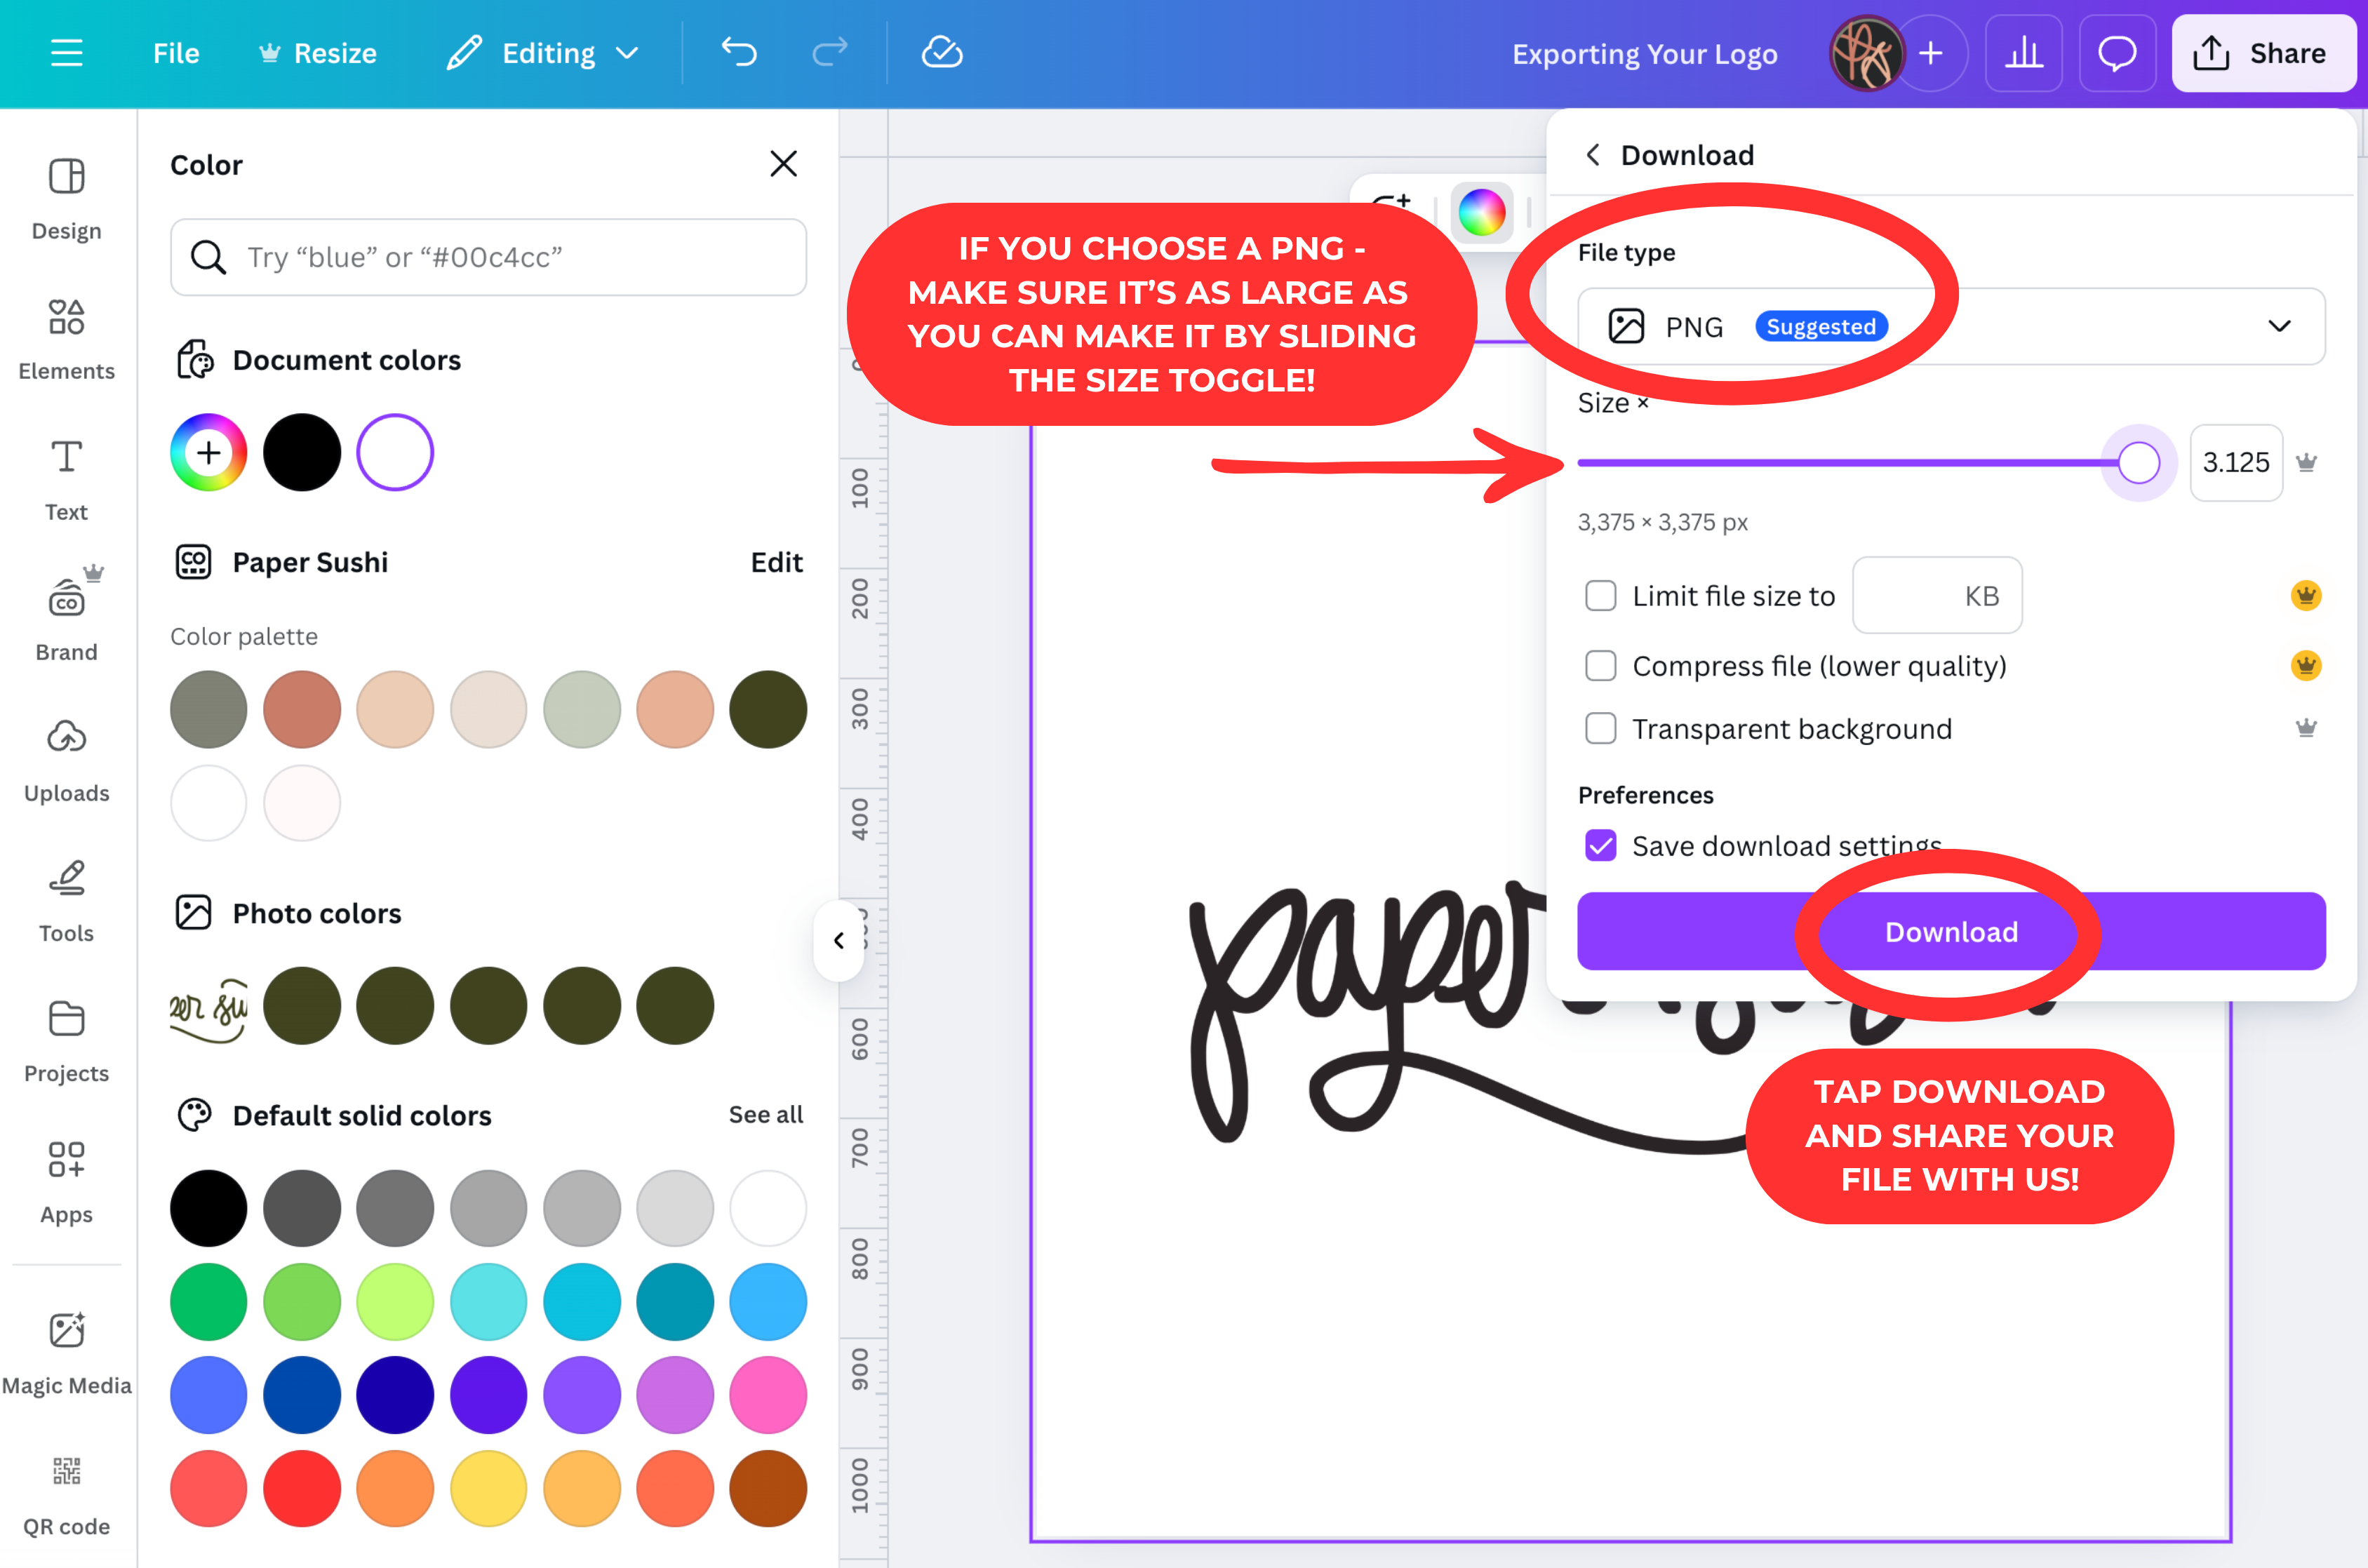Check Compress file (lower quality)

pos(1600,666)
